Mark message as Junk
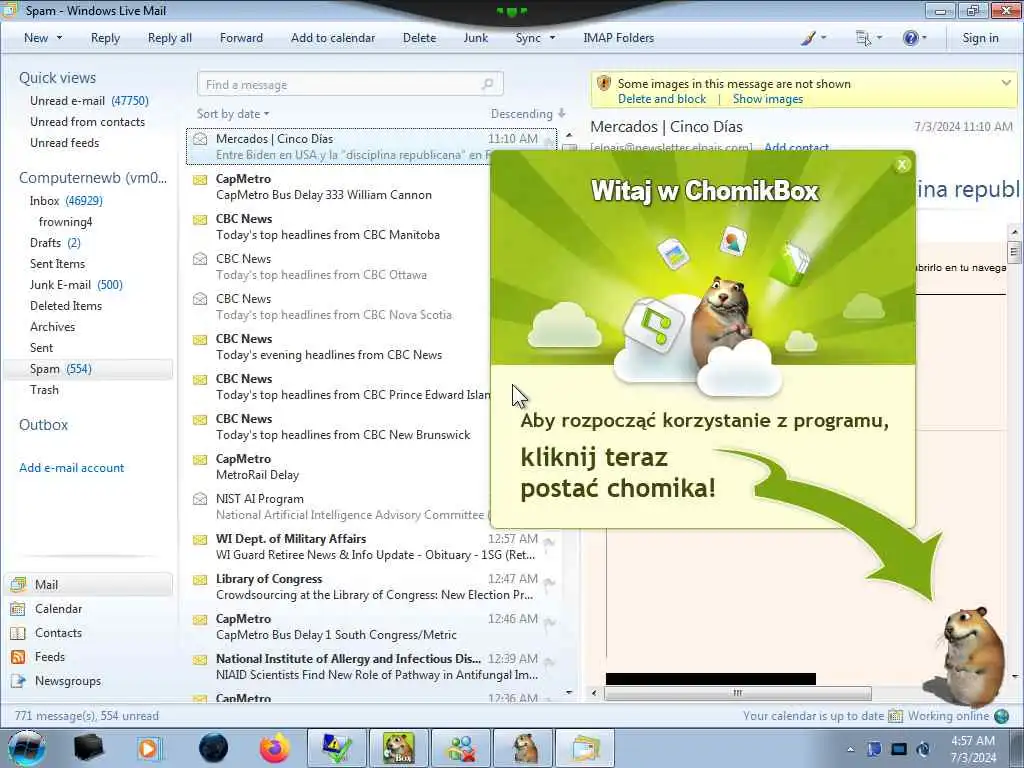The image size is (1024, 768). coord(475,38)
